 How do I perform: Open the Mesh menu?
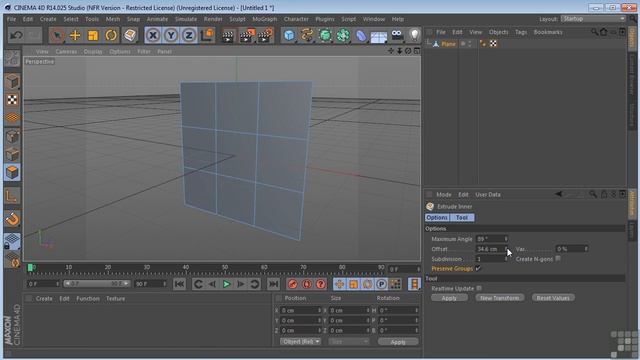pos(113,19)
